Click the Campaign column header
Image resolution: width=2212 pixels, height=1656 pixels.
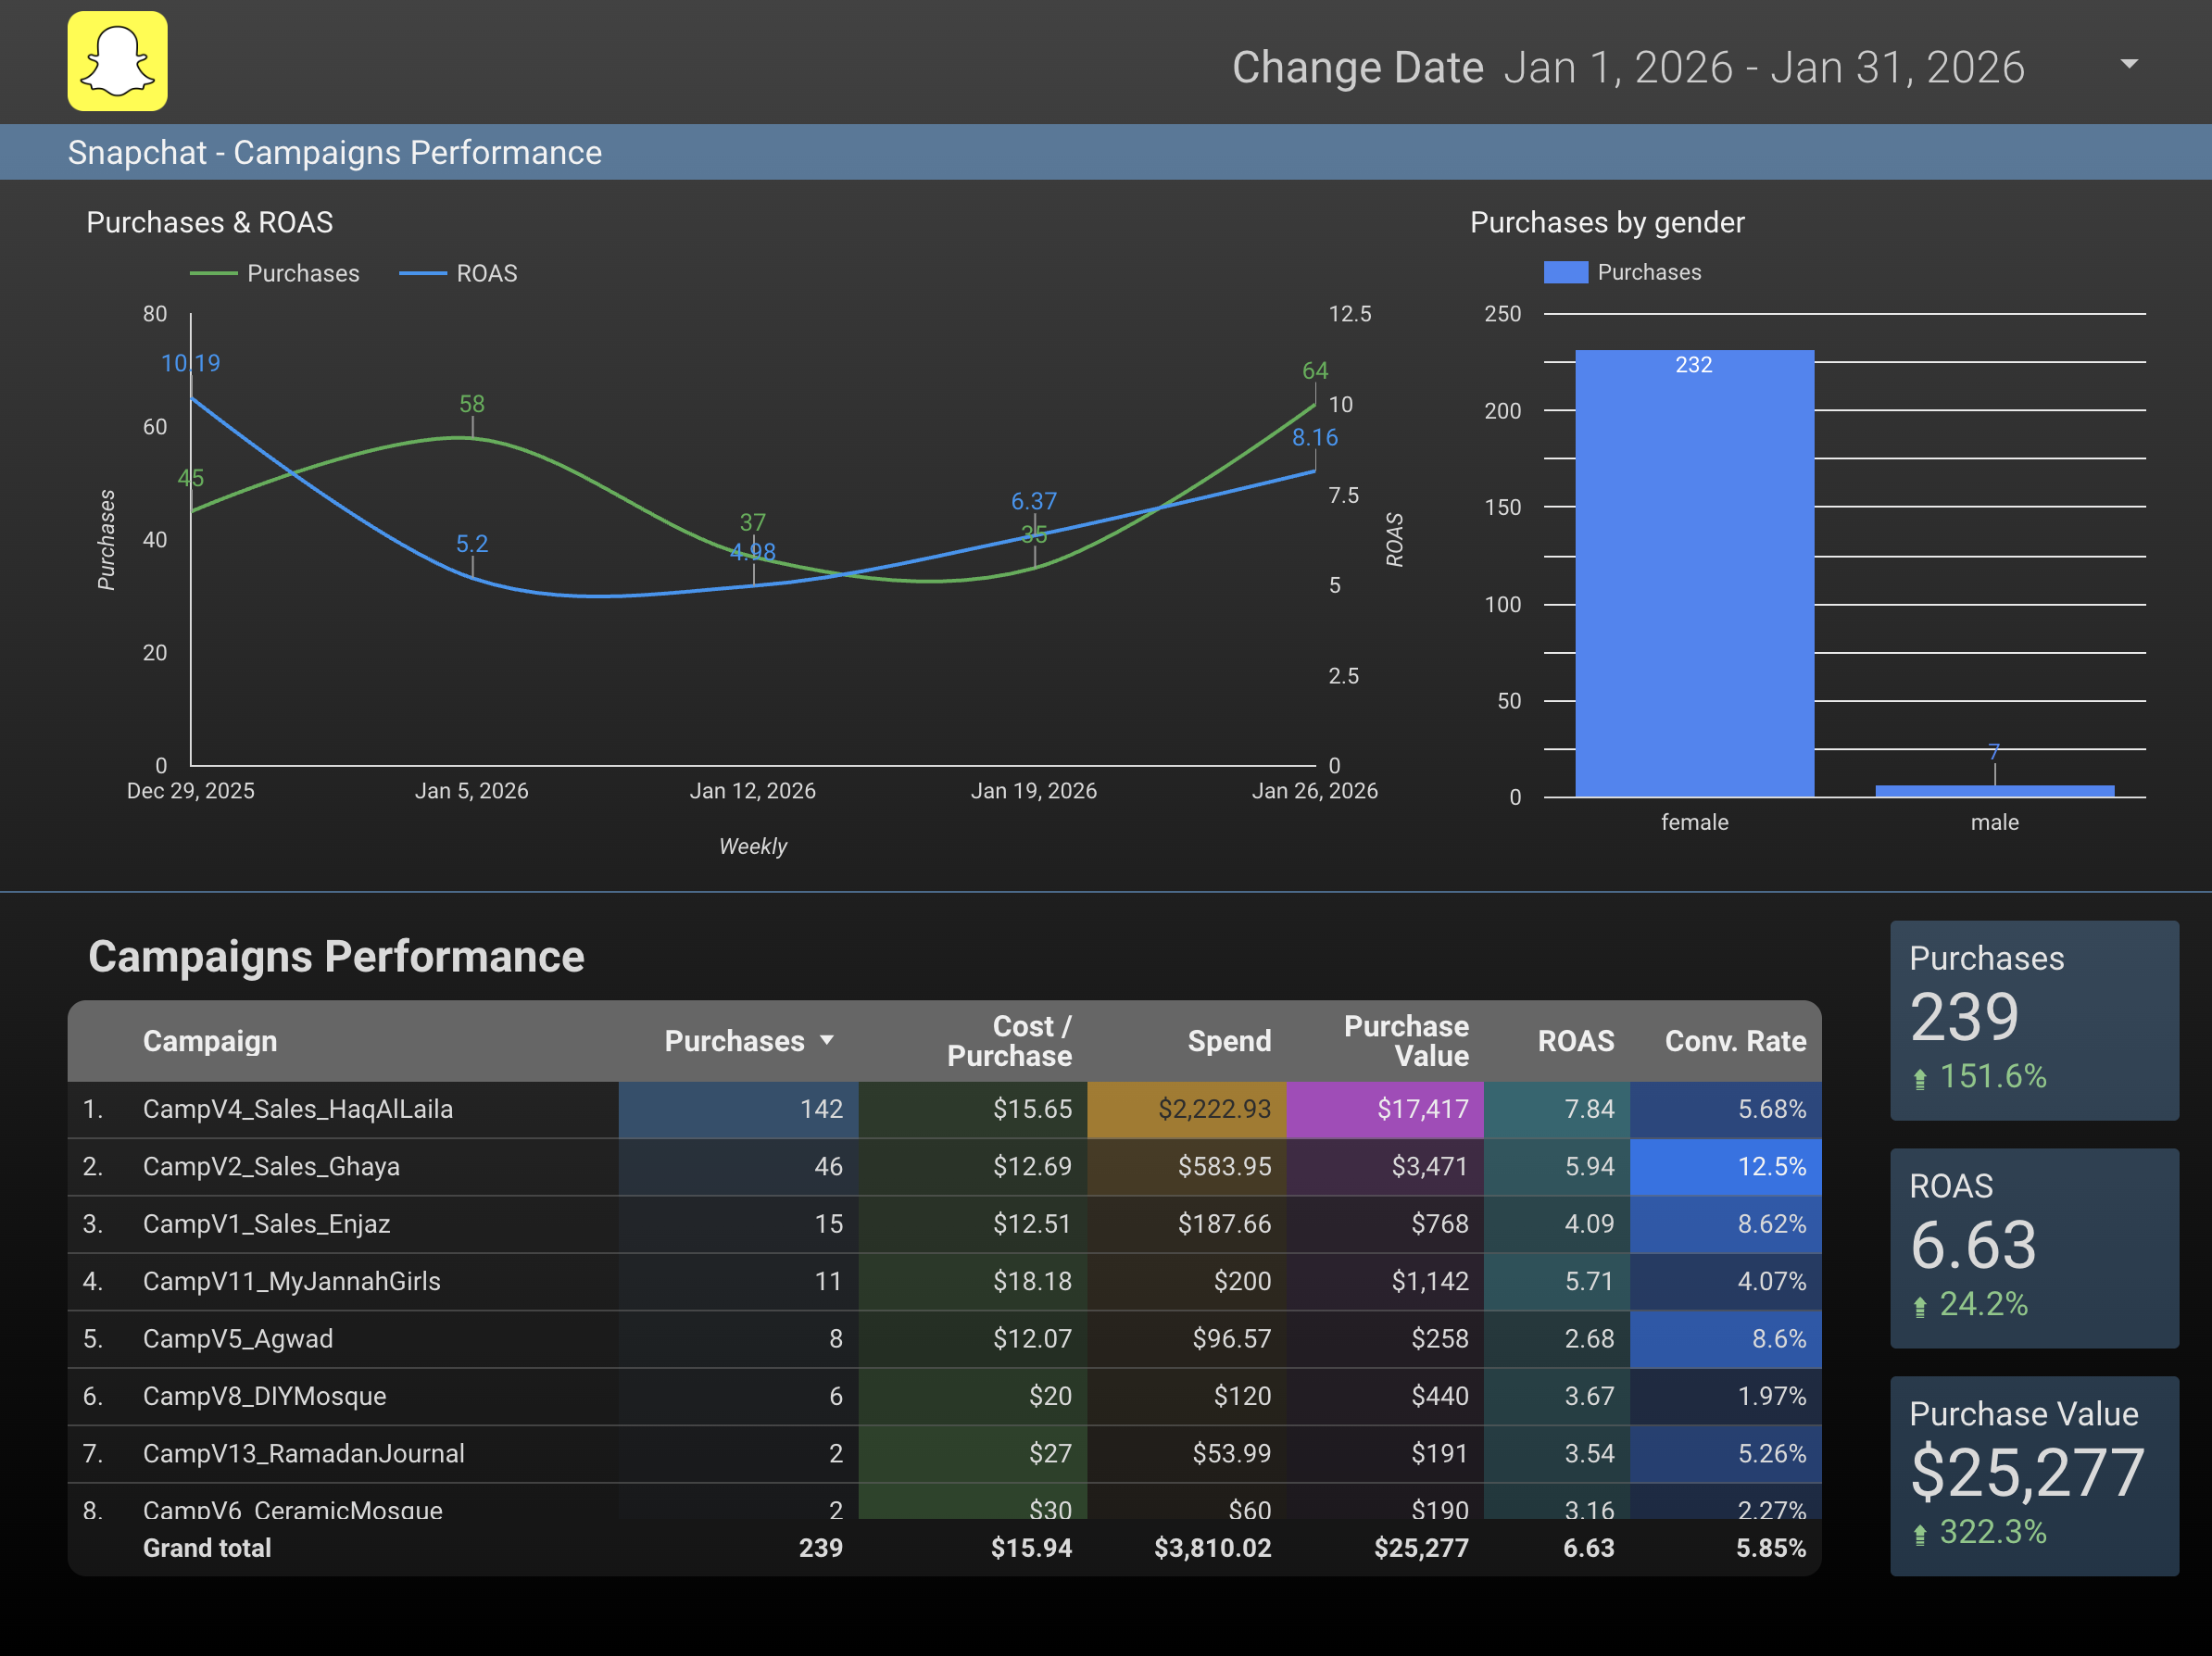210,1041
